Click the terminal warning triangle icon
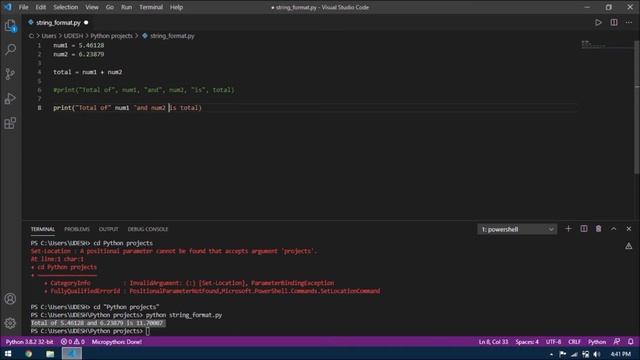This screenshot has width=640, height=360. point(629,246)
